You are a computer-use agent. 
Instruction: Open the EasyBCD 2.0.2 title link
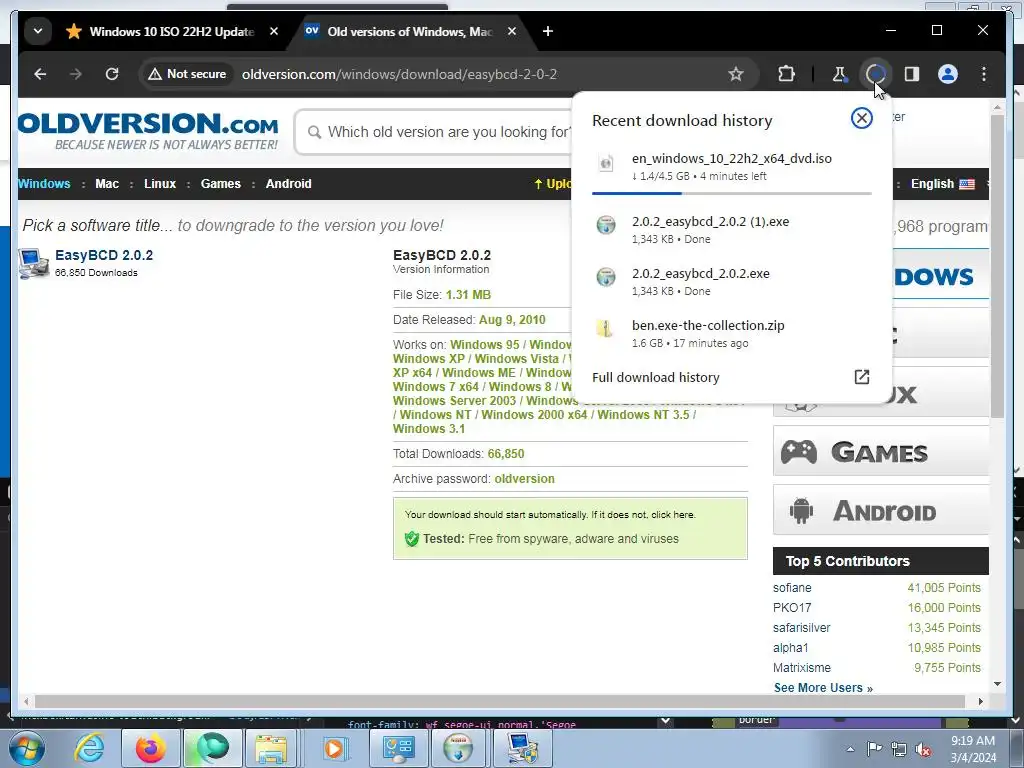coord(104,255)
